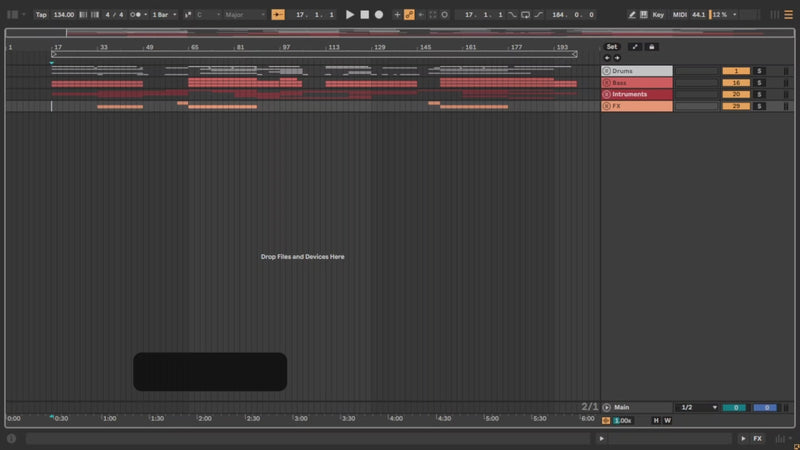The width and height of the screenshot is (800, 450).
Task: Click the 134.00 tempo field
Action: 64,15
